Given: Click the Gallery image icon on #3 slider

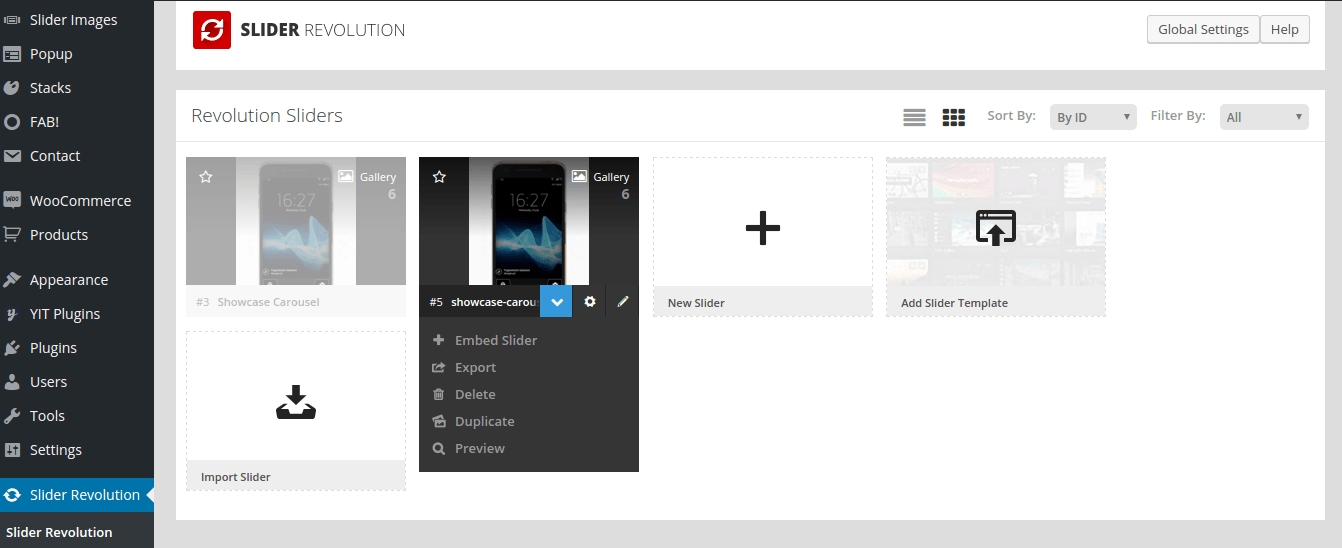Looking at the screenshot, I should 346,176.
